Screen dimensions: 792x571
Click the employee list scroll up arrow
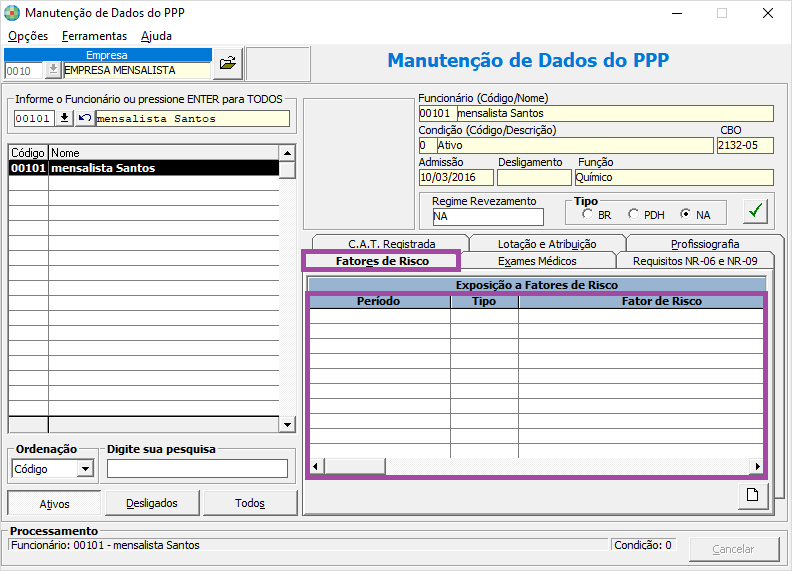tap(287, 153)
